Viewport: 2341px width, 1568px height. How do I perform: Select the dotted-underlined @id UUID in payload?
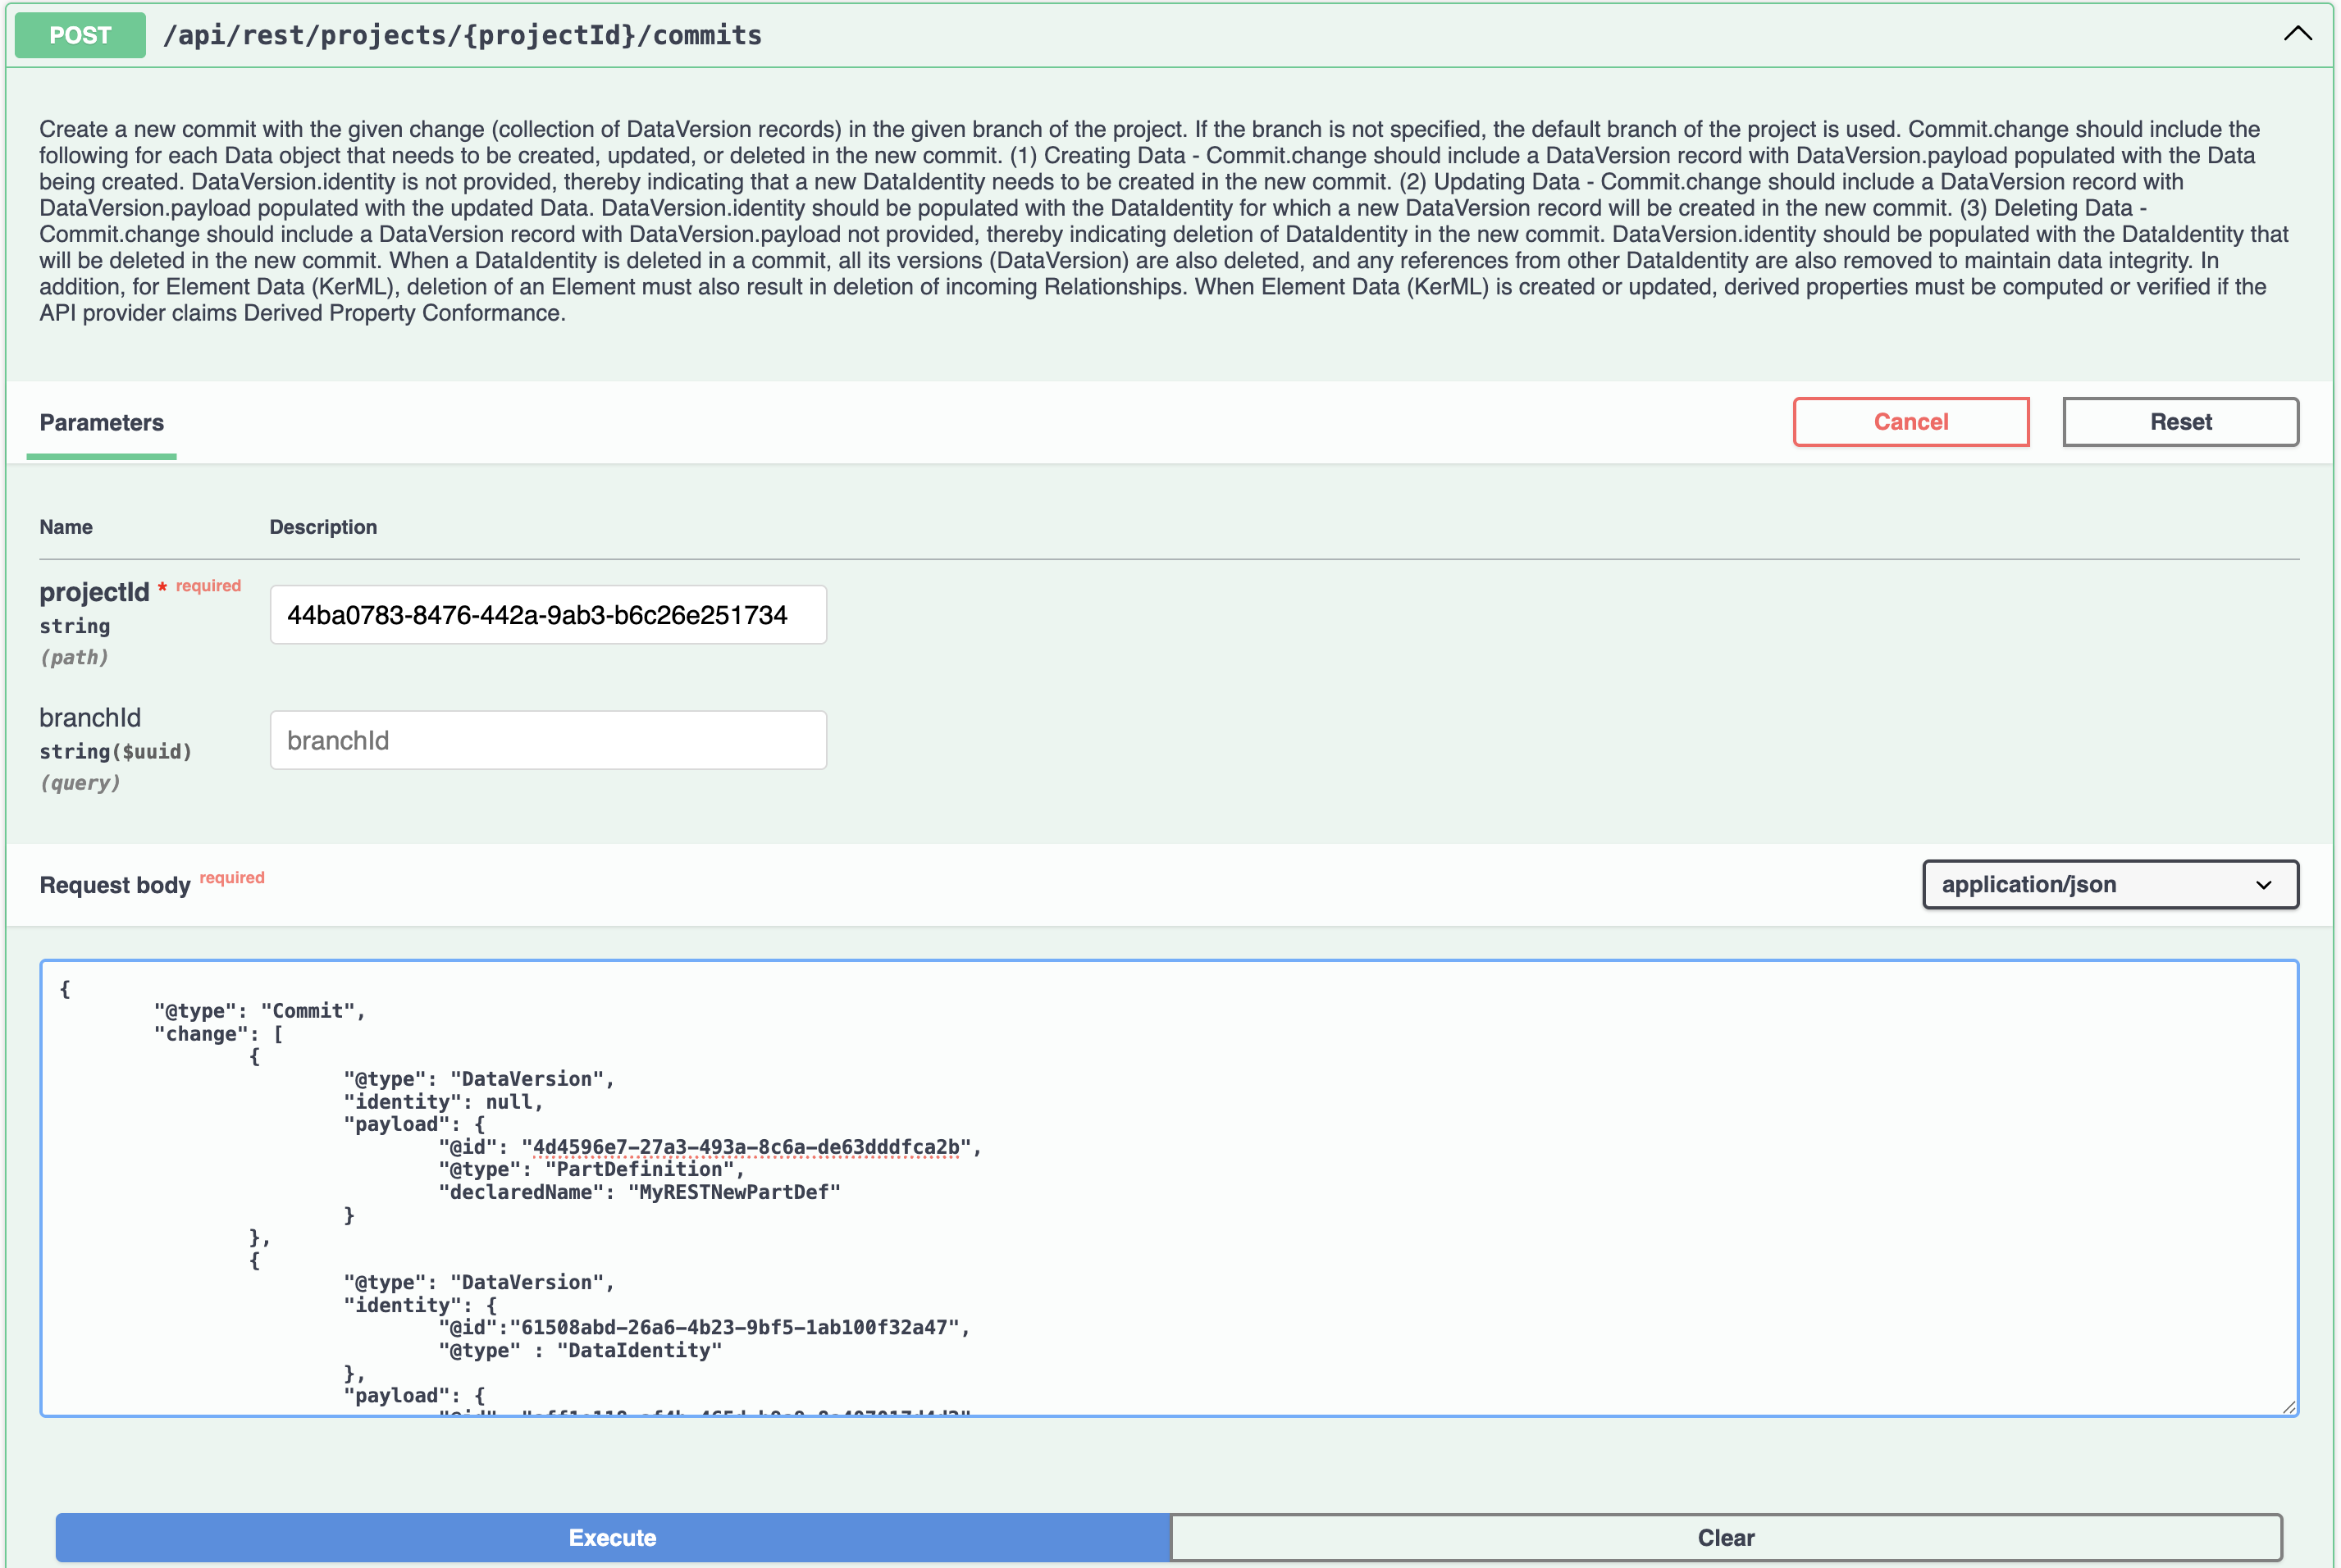[x=746, y=1146]
